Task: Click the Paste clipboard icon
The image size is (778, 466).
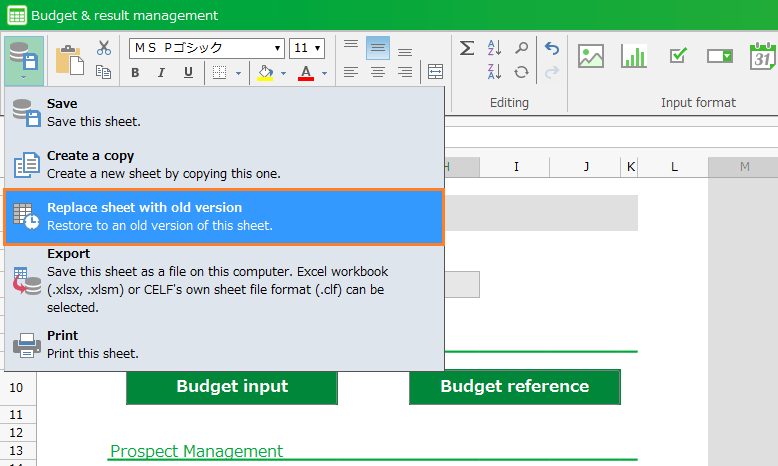Action: click(69, 60)
